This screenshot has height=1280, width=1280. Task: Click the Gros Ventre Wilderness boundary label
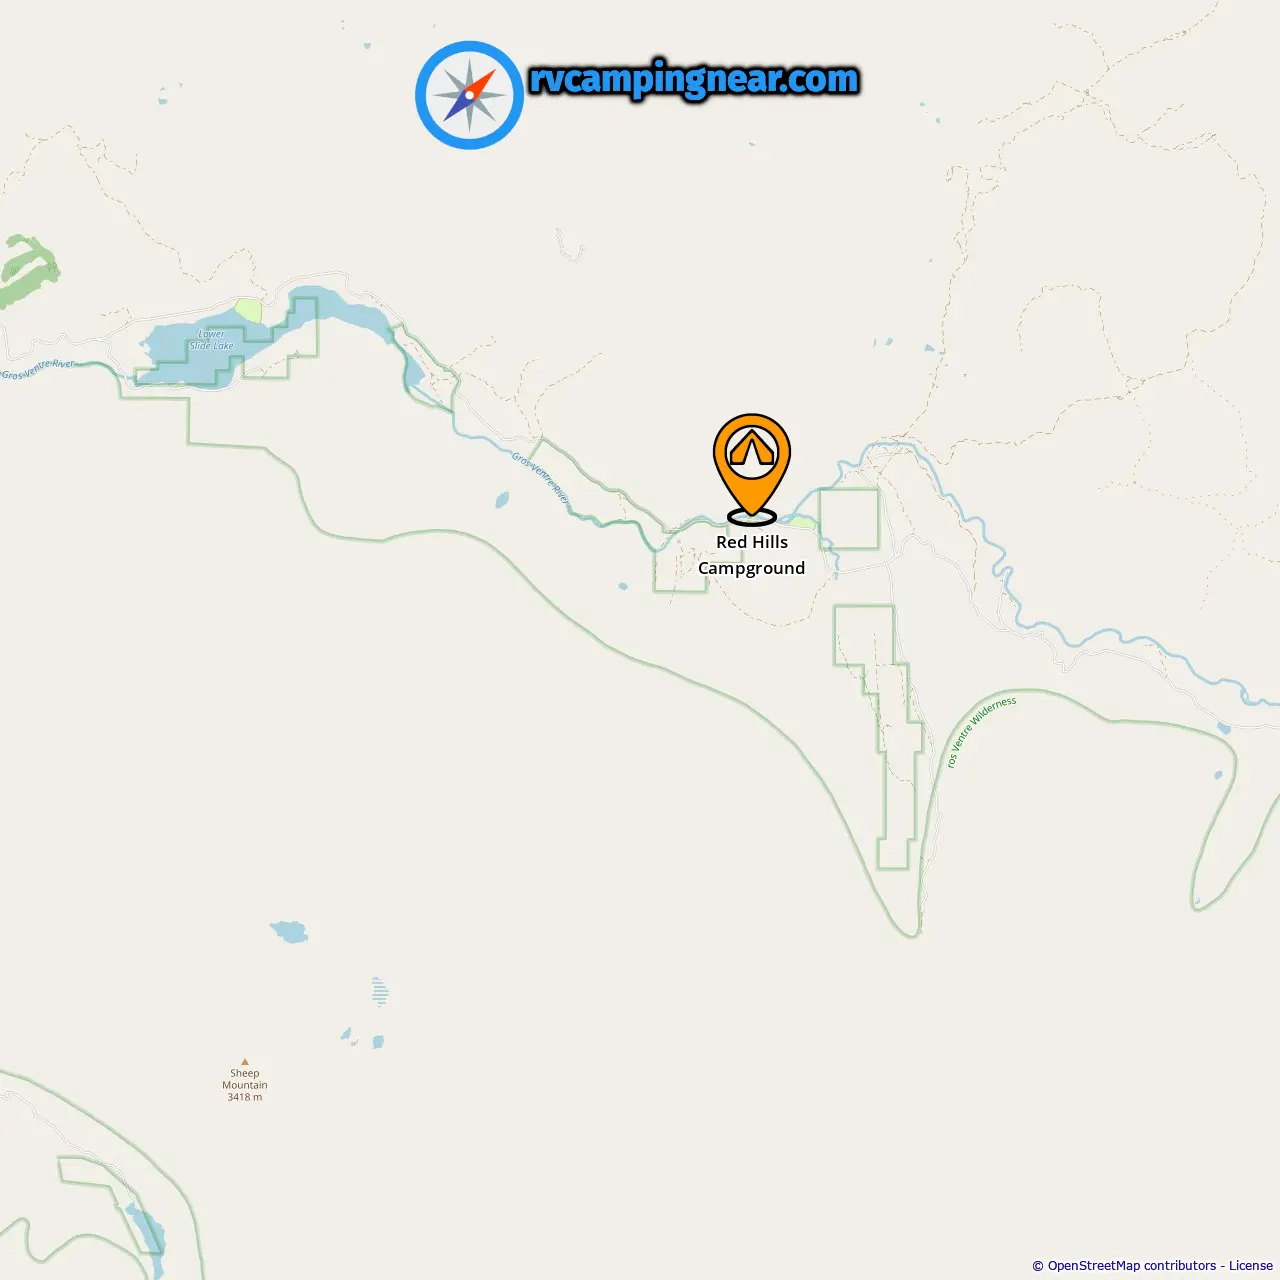tap(981, 732)
